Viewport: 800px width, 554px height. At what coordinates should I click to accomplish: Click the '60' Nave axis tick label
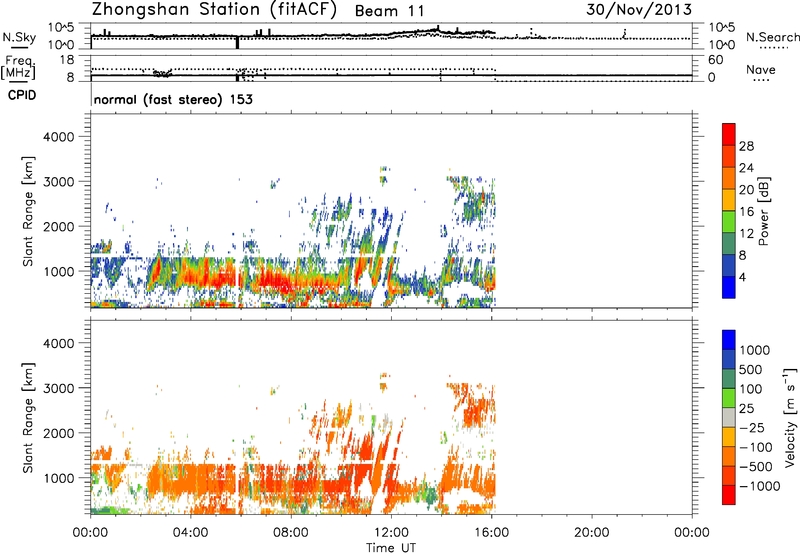tap(715, 60)
